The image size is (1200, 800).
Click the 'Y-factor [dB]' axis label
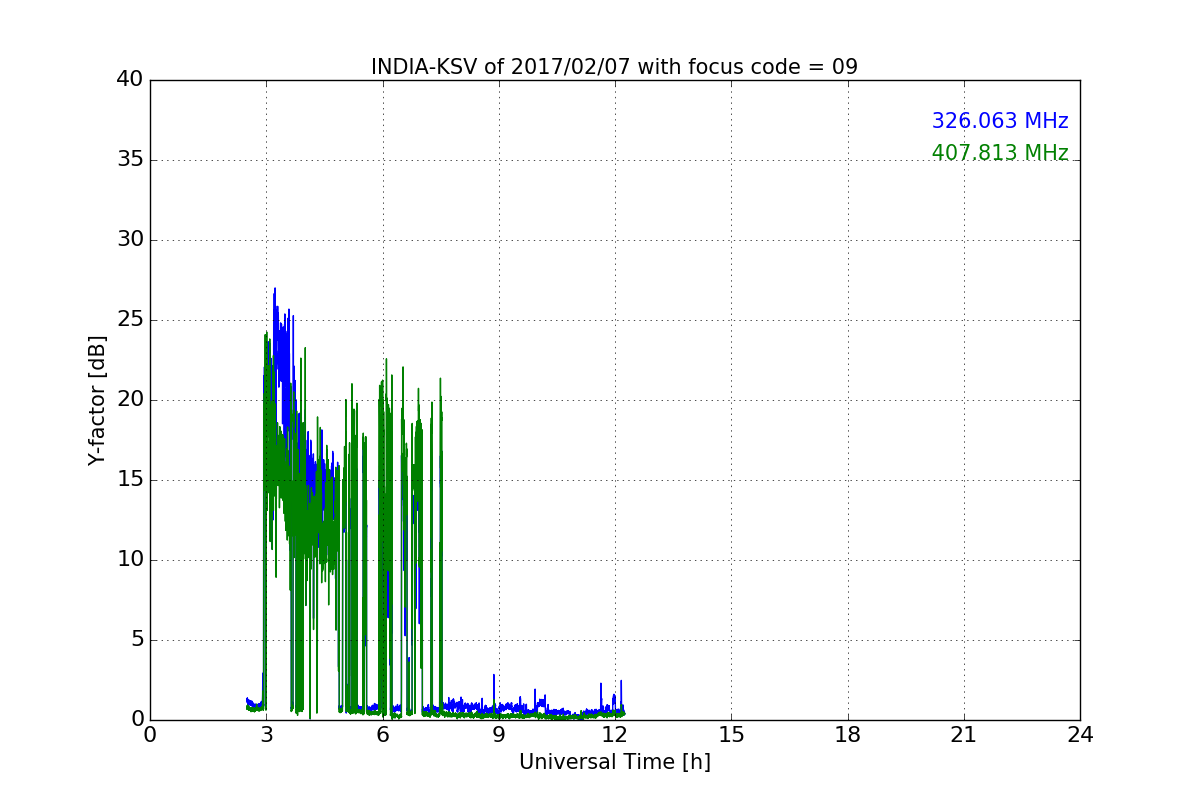pyautogui.click(x=97, y=400)
